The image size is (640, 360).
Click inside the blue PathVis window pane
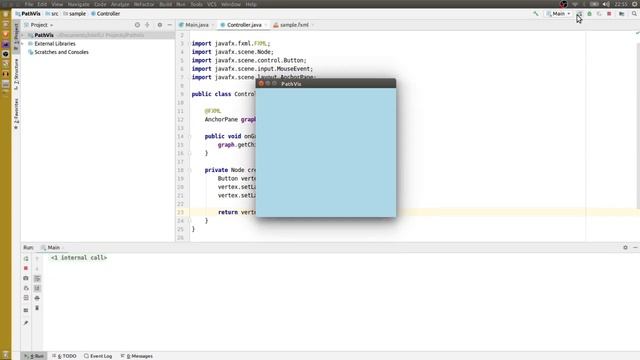pos(326,152)
